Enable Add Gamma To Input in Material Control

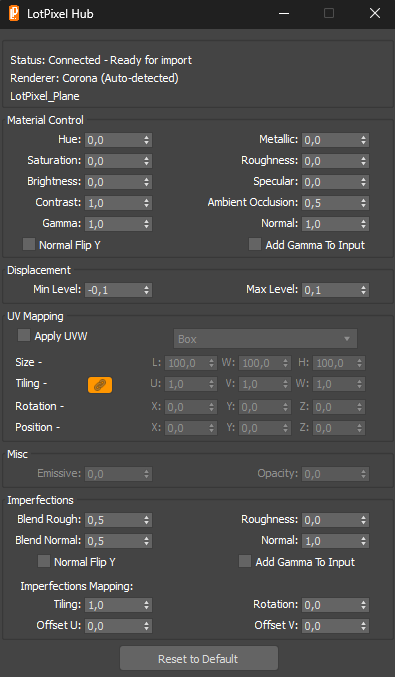coord(255,244)
